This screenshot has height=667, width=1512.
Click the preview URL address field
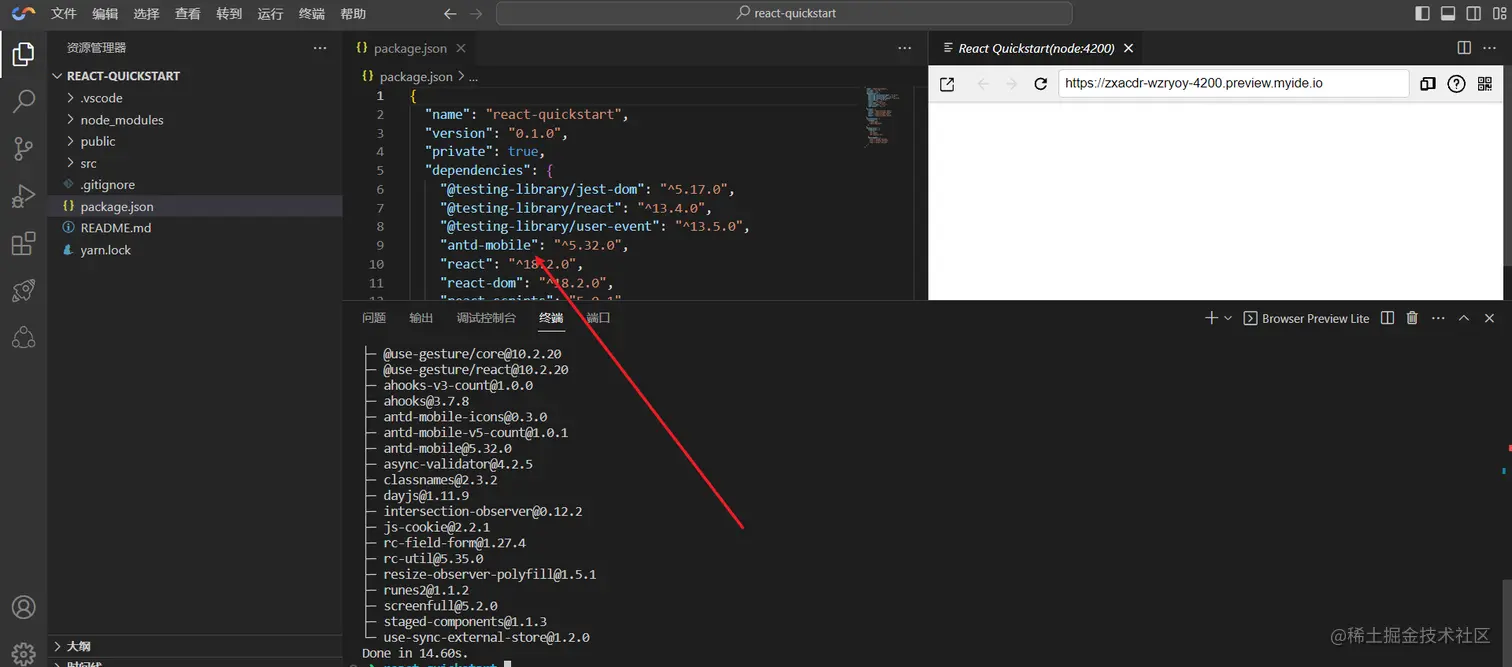1233,83
